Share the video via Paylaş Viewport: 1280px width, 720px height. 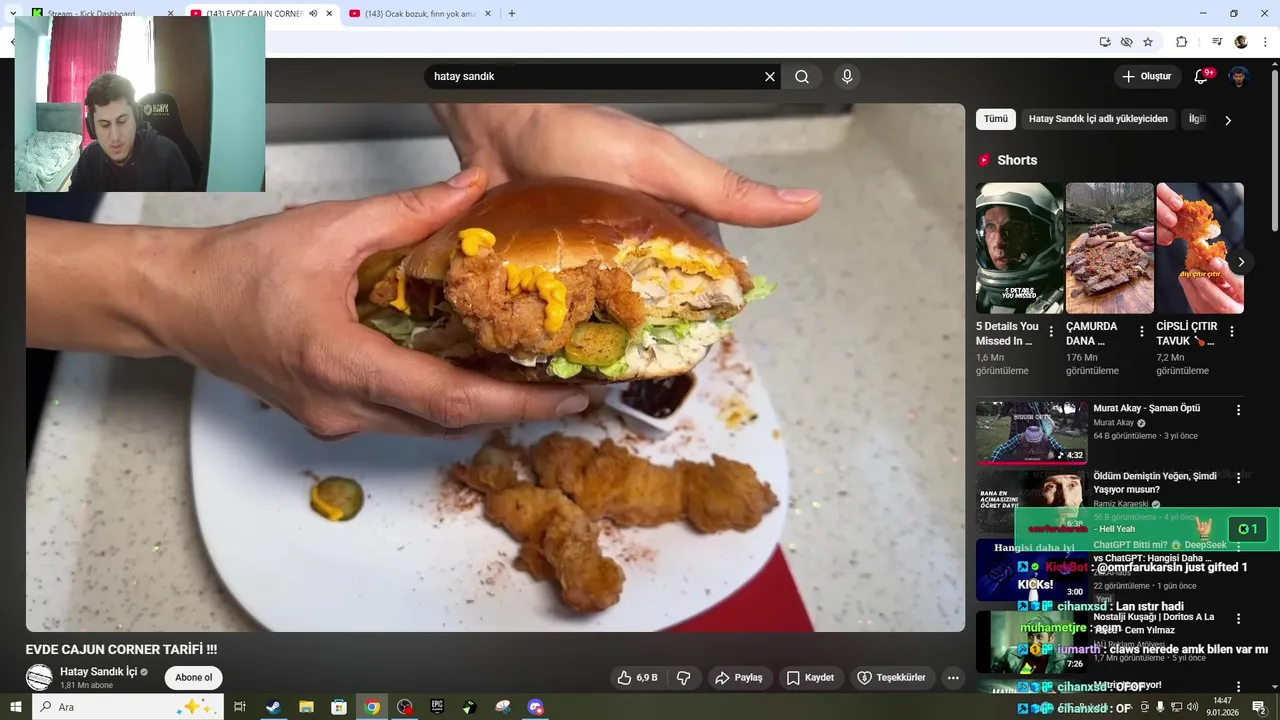(738, 678)
